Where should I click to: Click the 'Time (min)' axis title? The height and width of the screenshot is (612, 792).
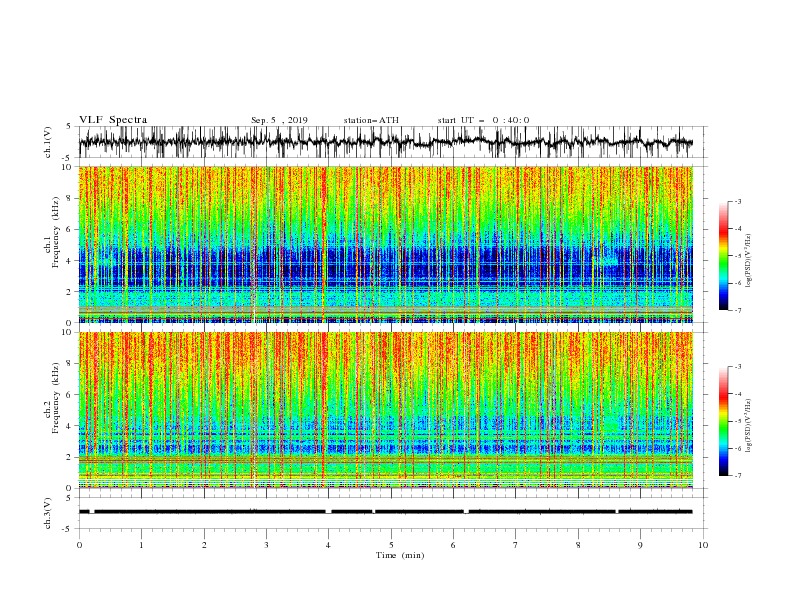pos(400,555)
